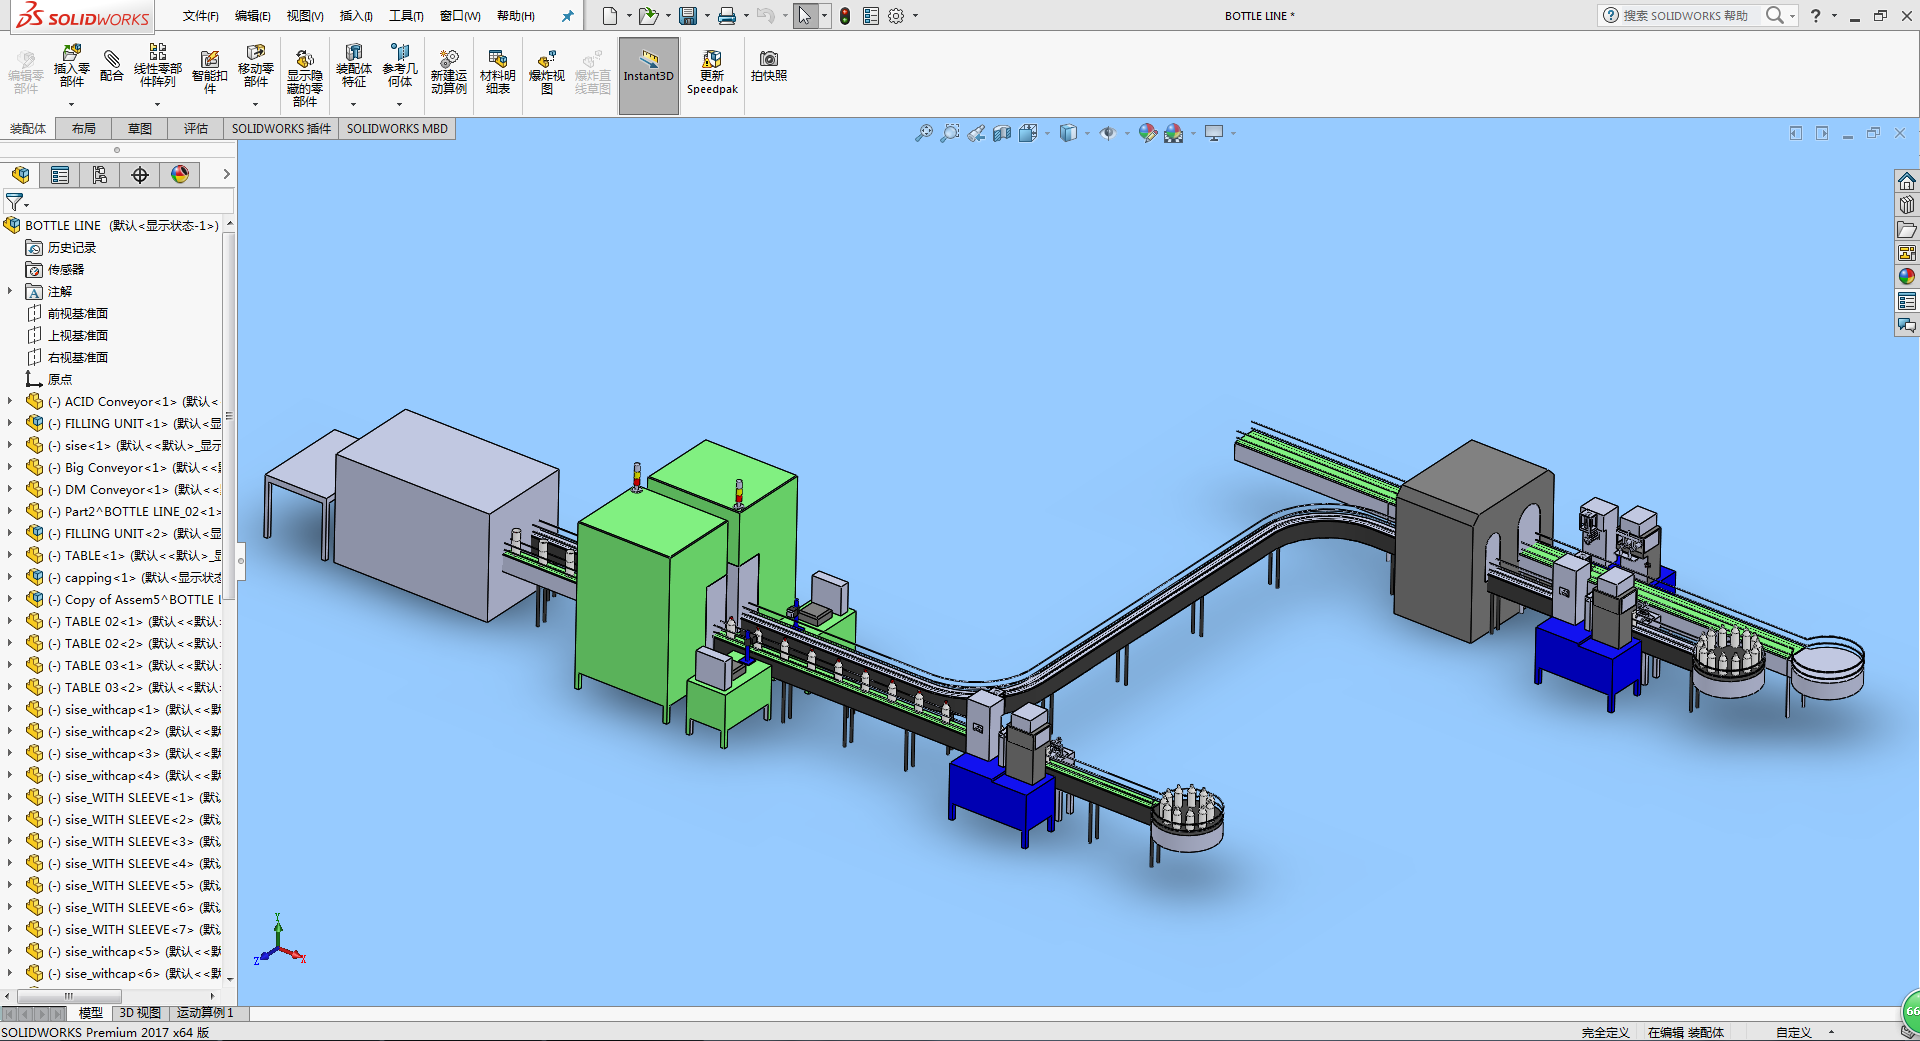Screen dimensions: 1920x1041
Task: Switch to the 评估 tab
Action: [x=195, y=129]
